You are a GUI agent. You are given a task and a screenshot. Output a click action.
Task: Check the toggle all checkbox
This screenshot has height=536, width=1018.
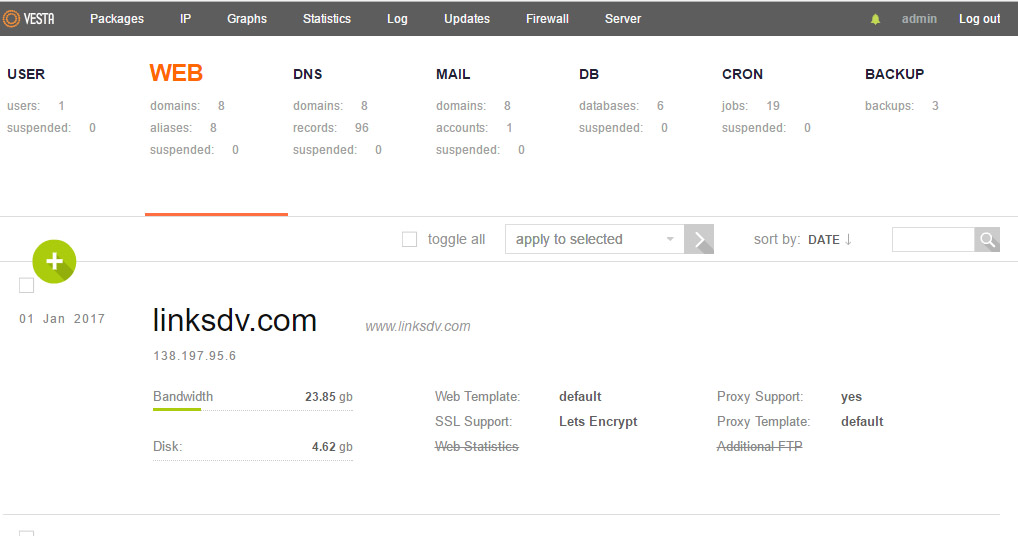coord(409,239)
